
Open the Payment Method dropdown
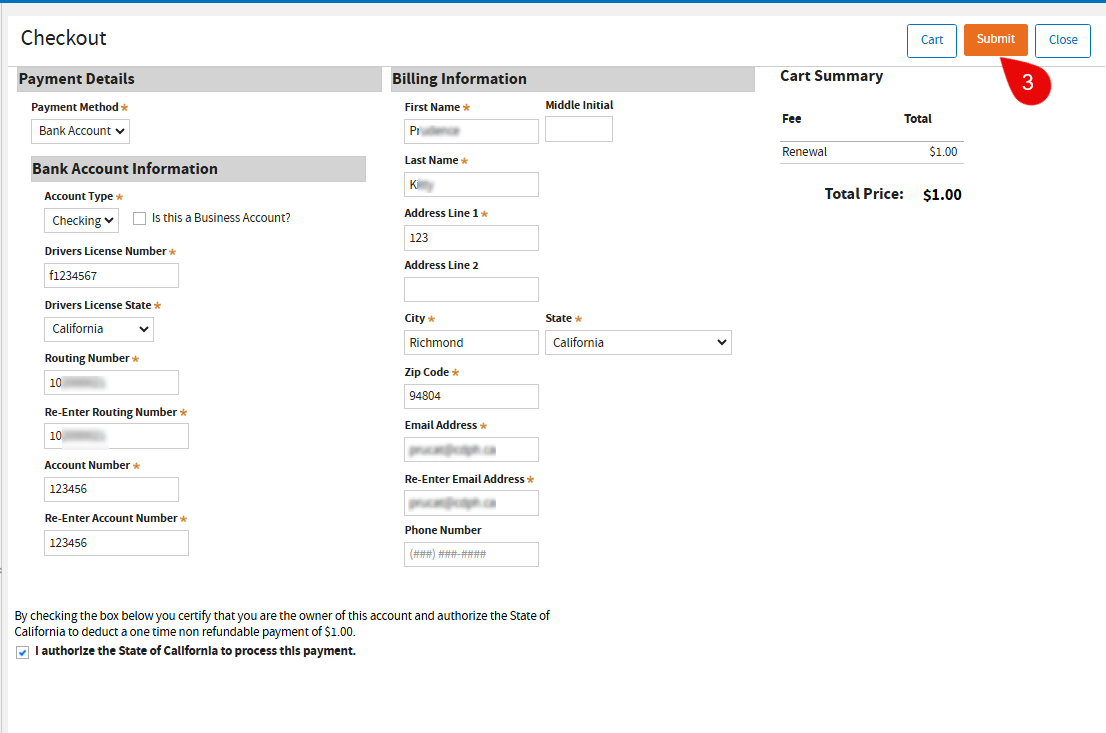(80, 131)
